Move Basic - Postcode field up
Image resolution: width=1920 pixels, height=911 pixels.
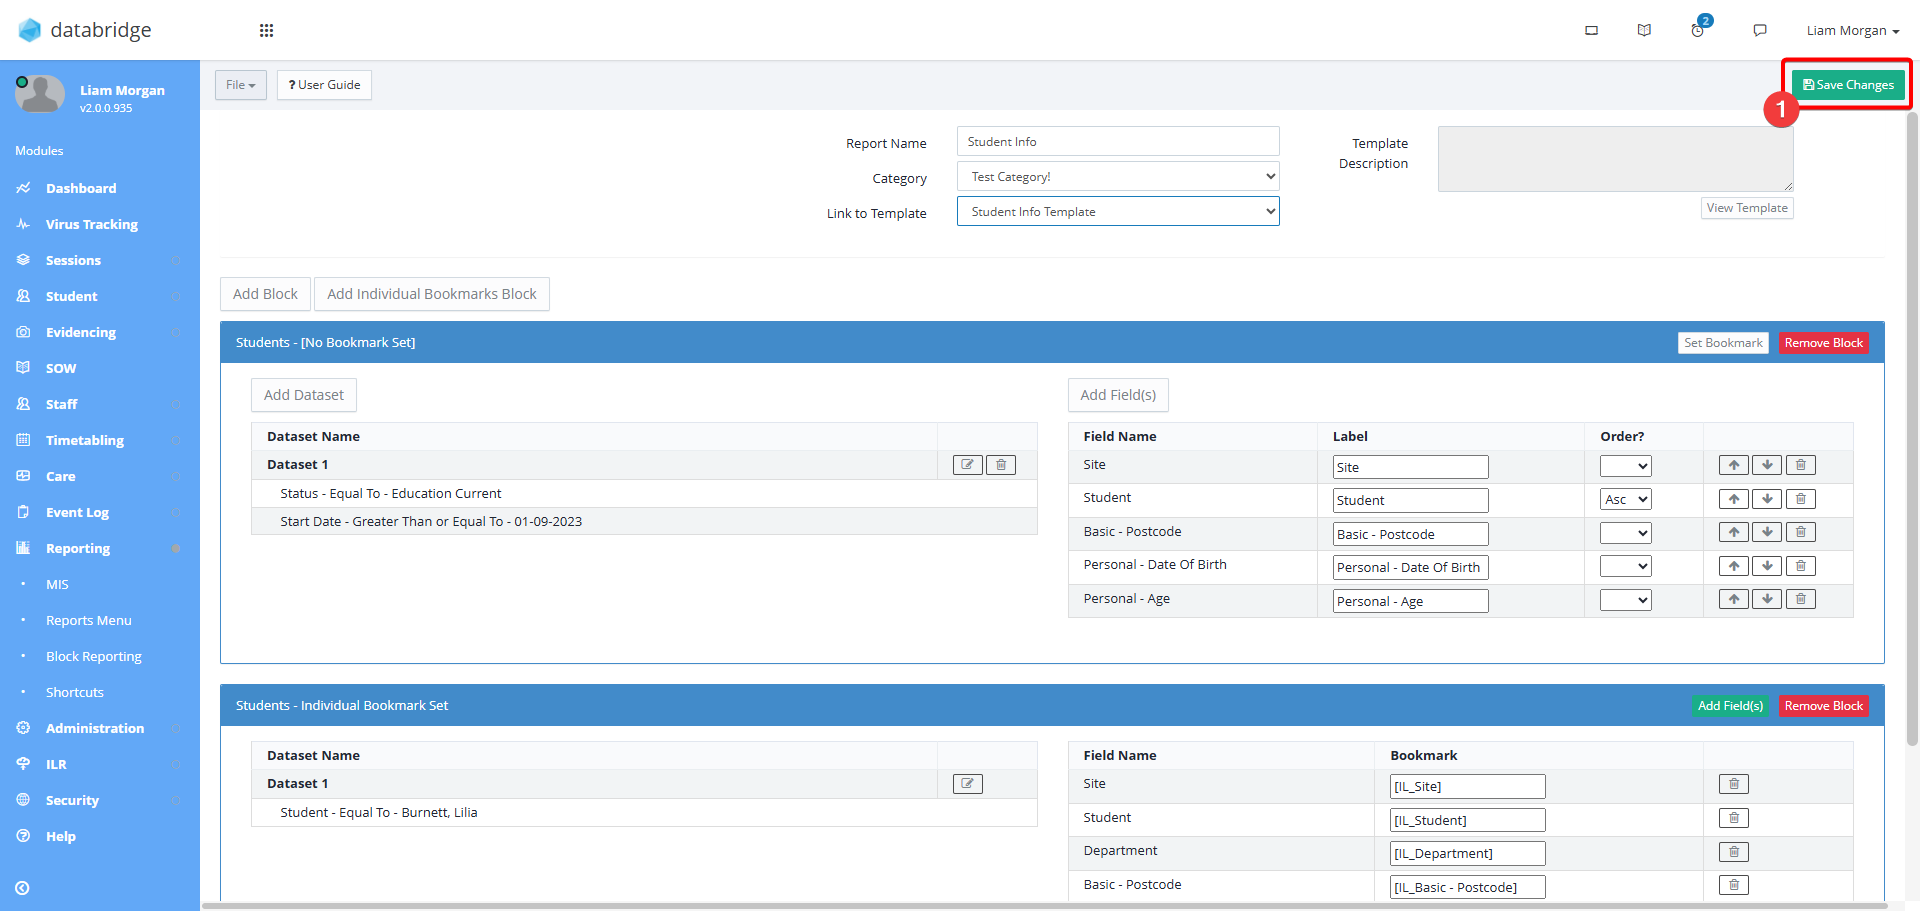pos(1734,532)
